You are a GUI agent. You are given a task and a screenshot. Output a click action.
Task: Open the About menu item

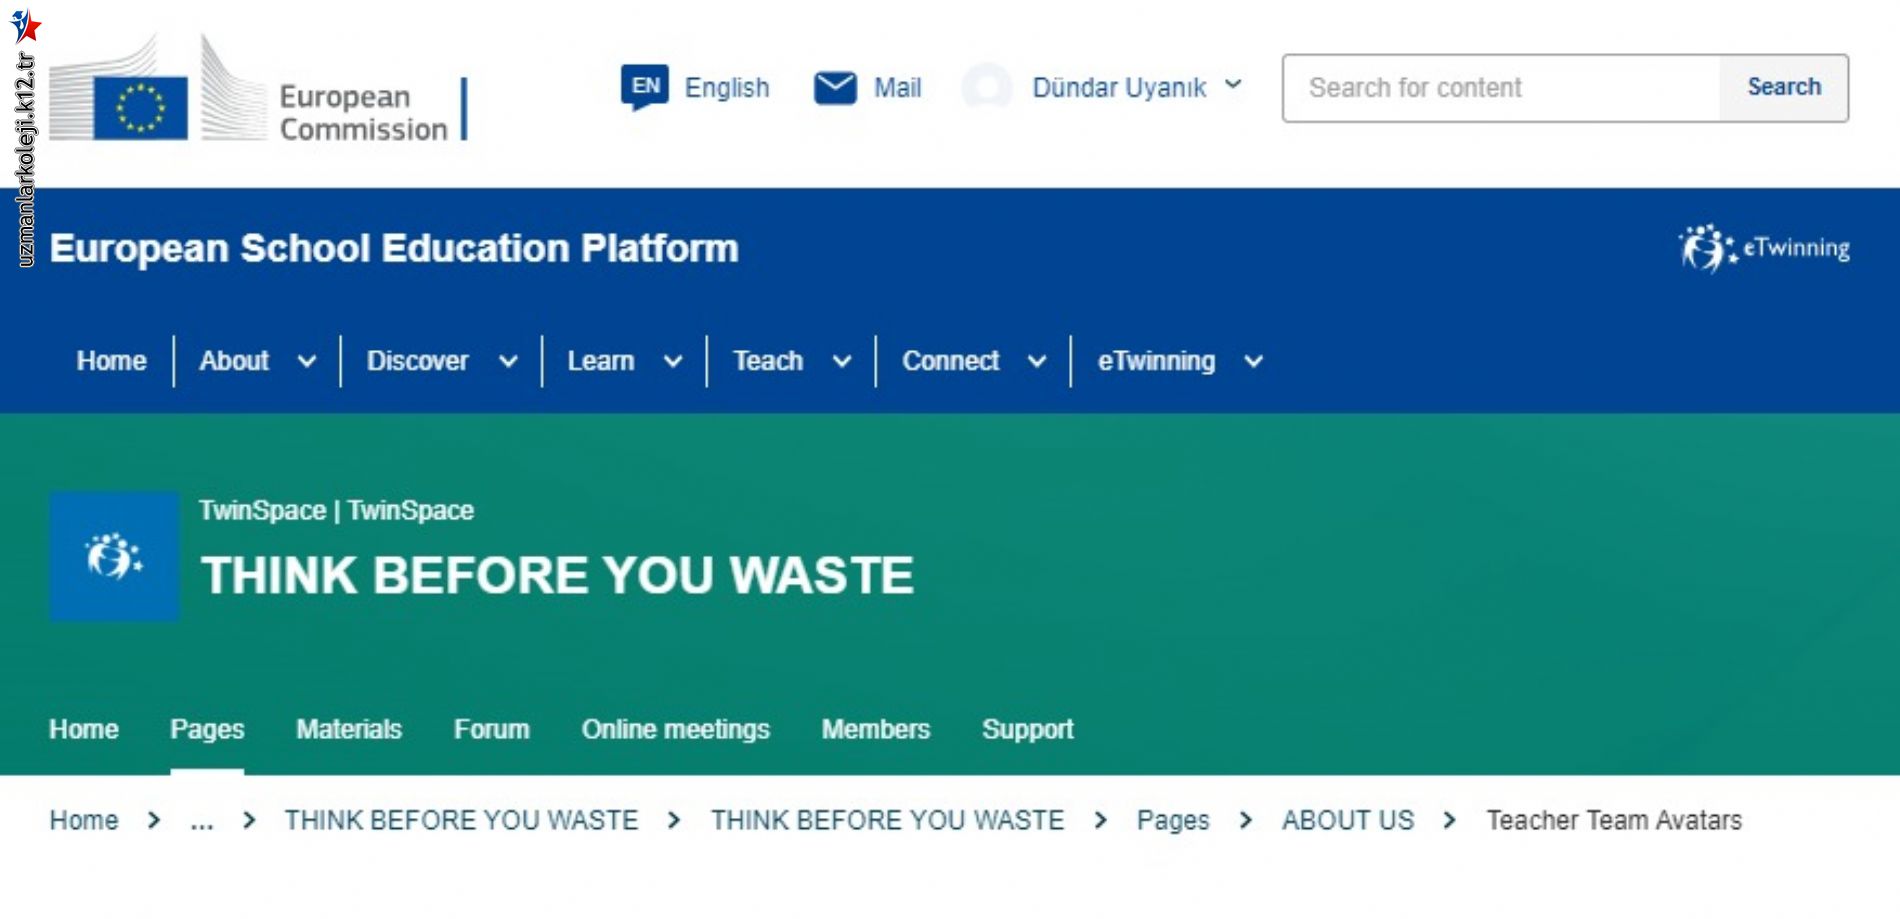[234, 361]
